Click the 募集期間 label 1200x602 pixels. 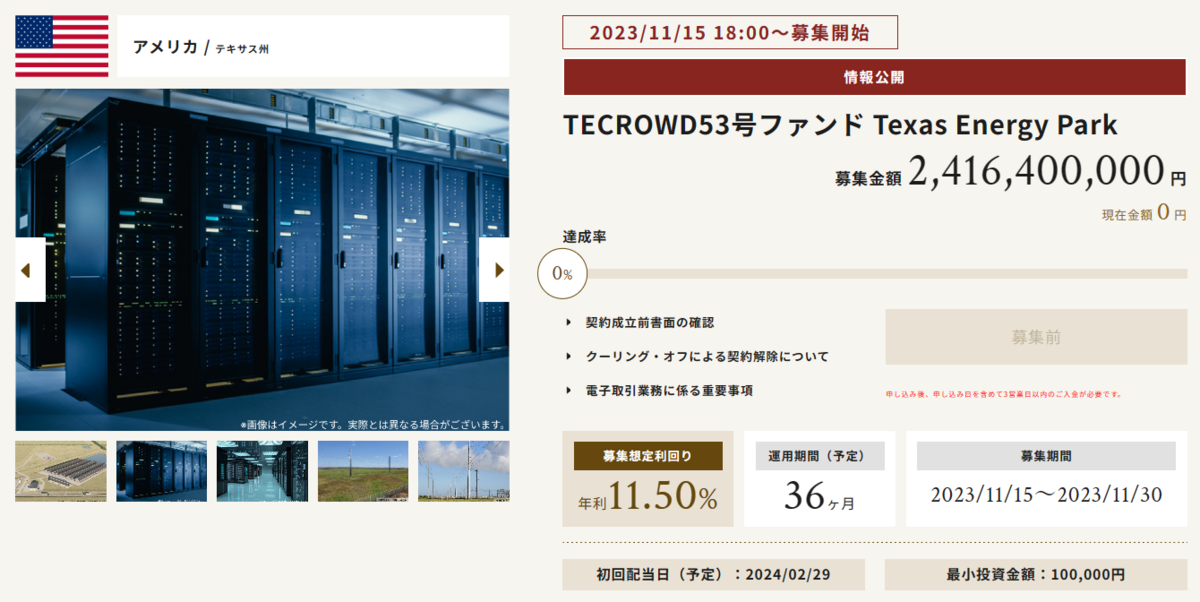point(1046,456)
